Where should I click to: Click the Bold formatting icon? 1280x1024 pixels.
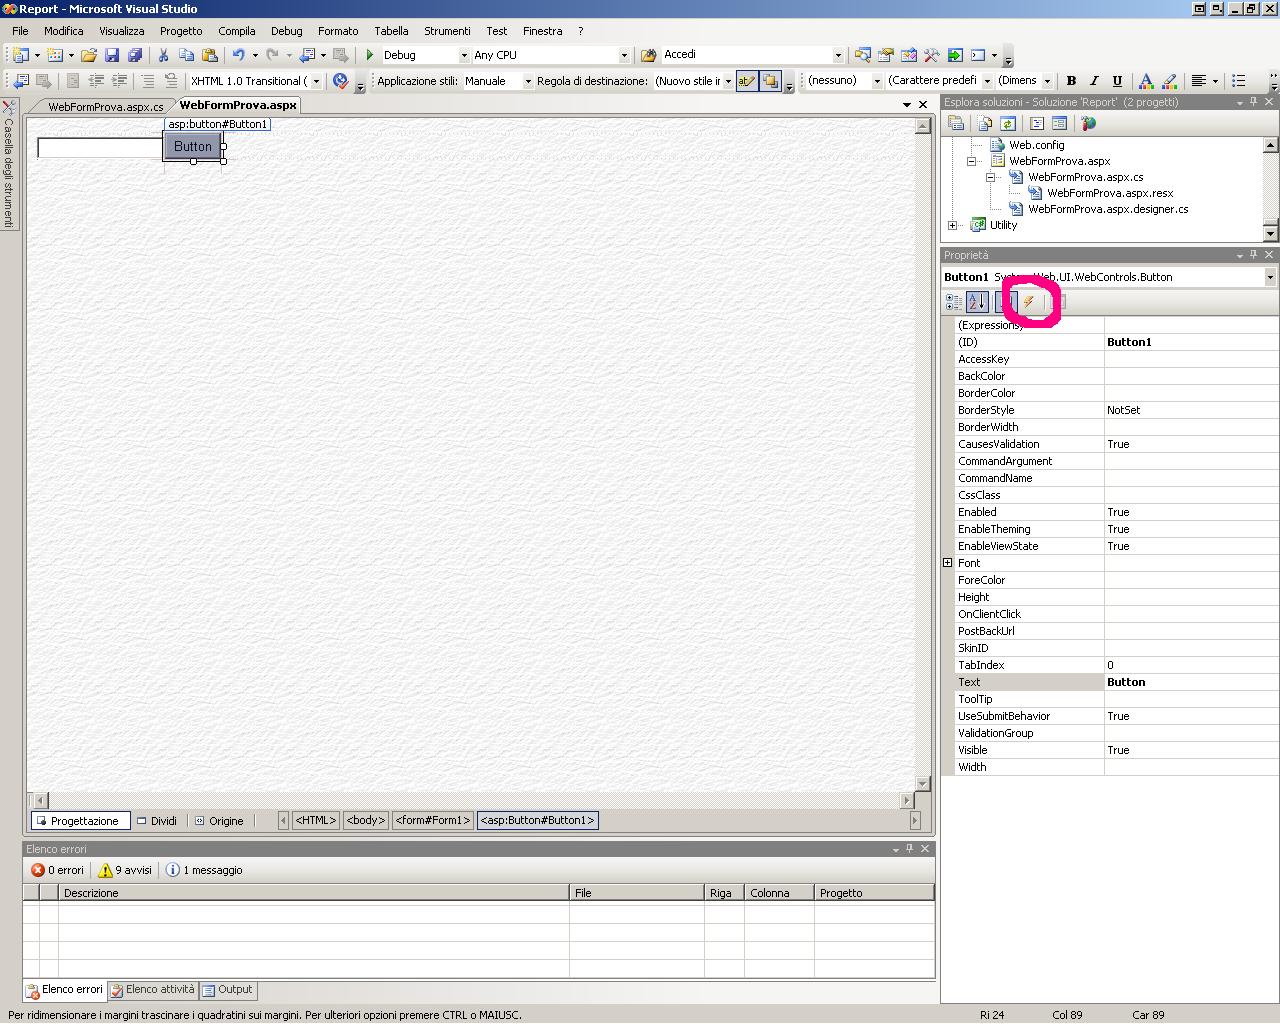1071,81
